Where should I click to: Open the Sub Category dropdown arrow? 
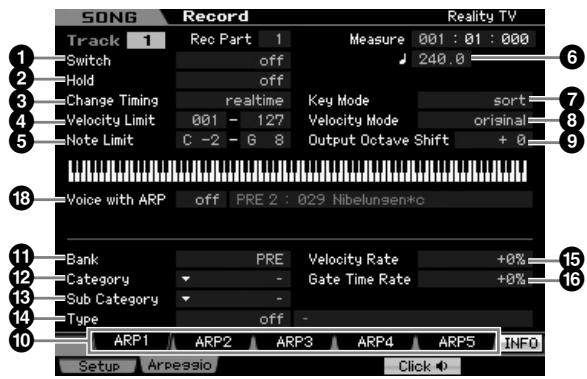pos(186,299)
